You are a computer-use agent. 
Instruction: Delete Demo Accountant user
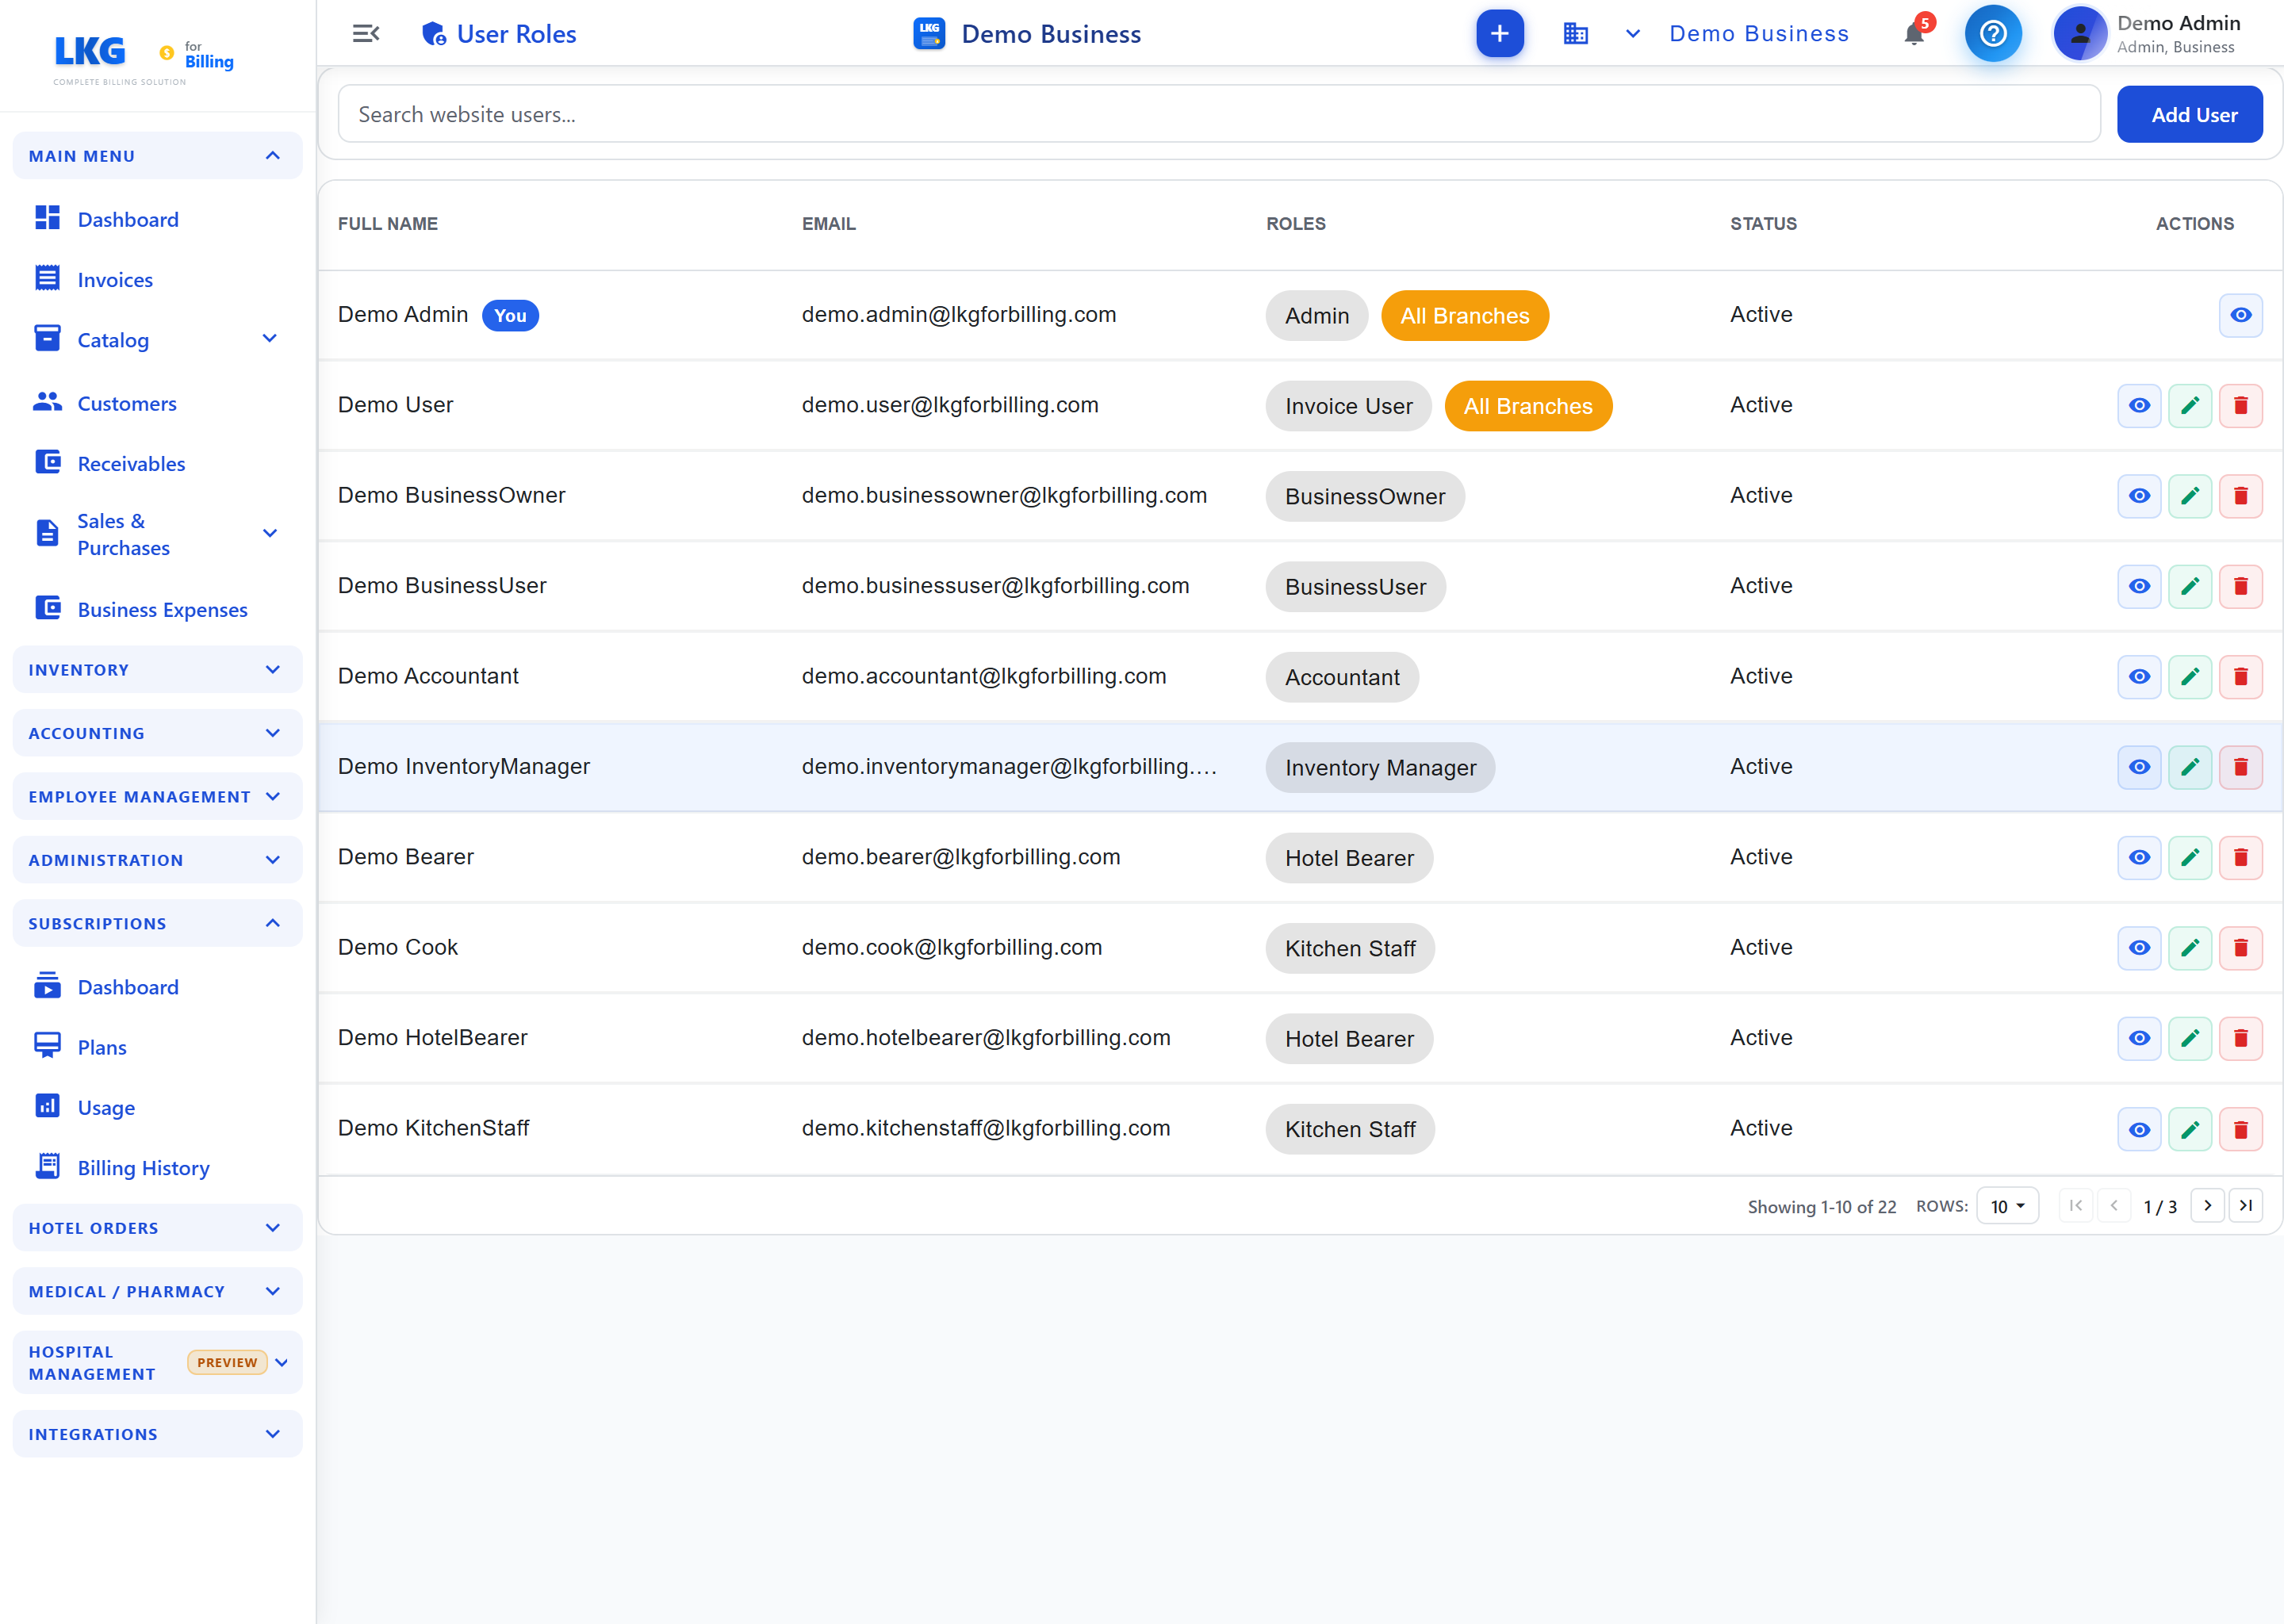(x=2240, y=677)
